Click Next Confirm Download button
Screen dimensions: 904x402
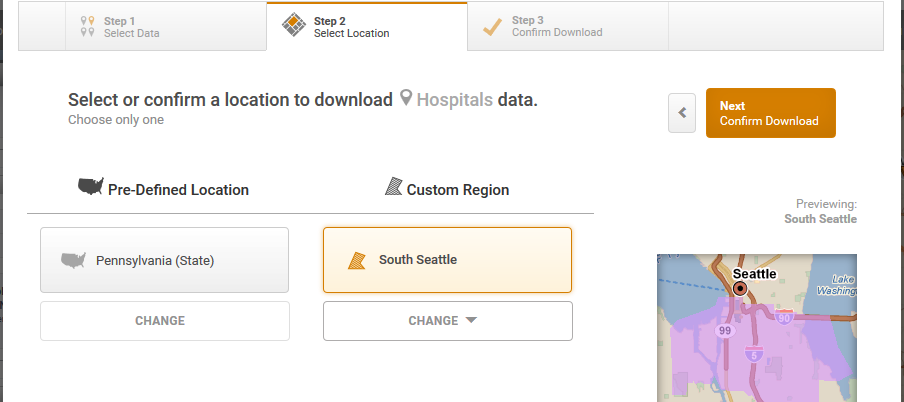tap(770, 113)
